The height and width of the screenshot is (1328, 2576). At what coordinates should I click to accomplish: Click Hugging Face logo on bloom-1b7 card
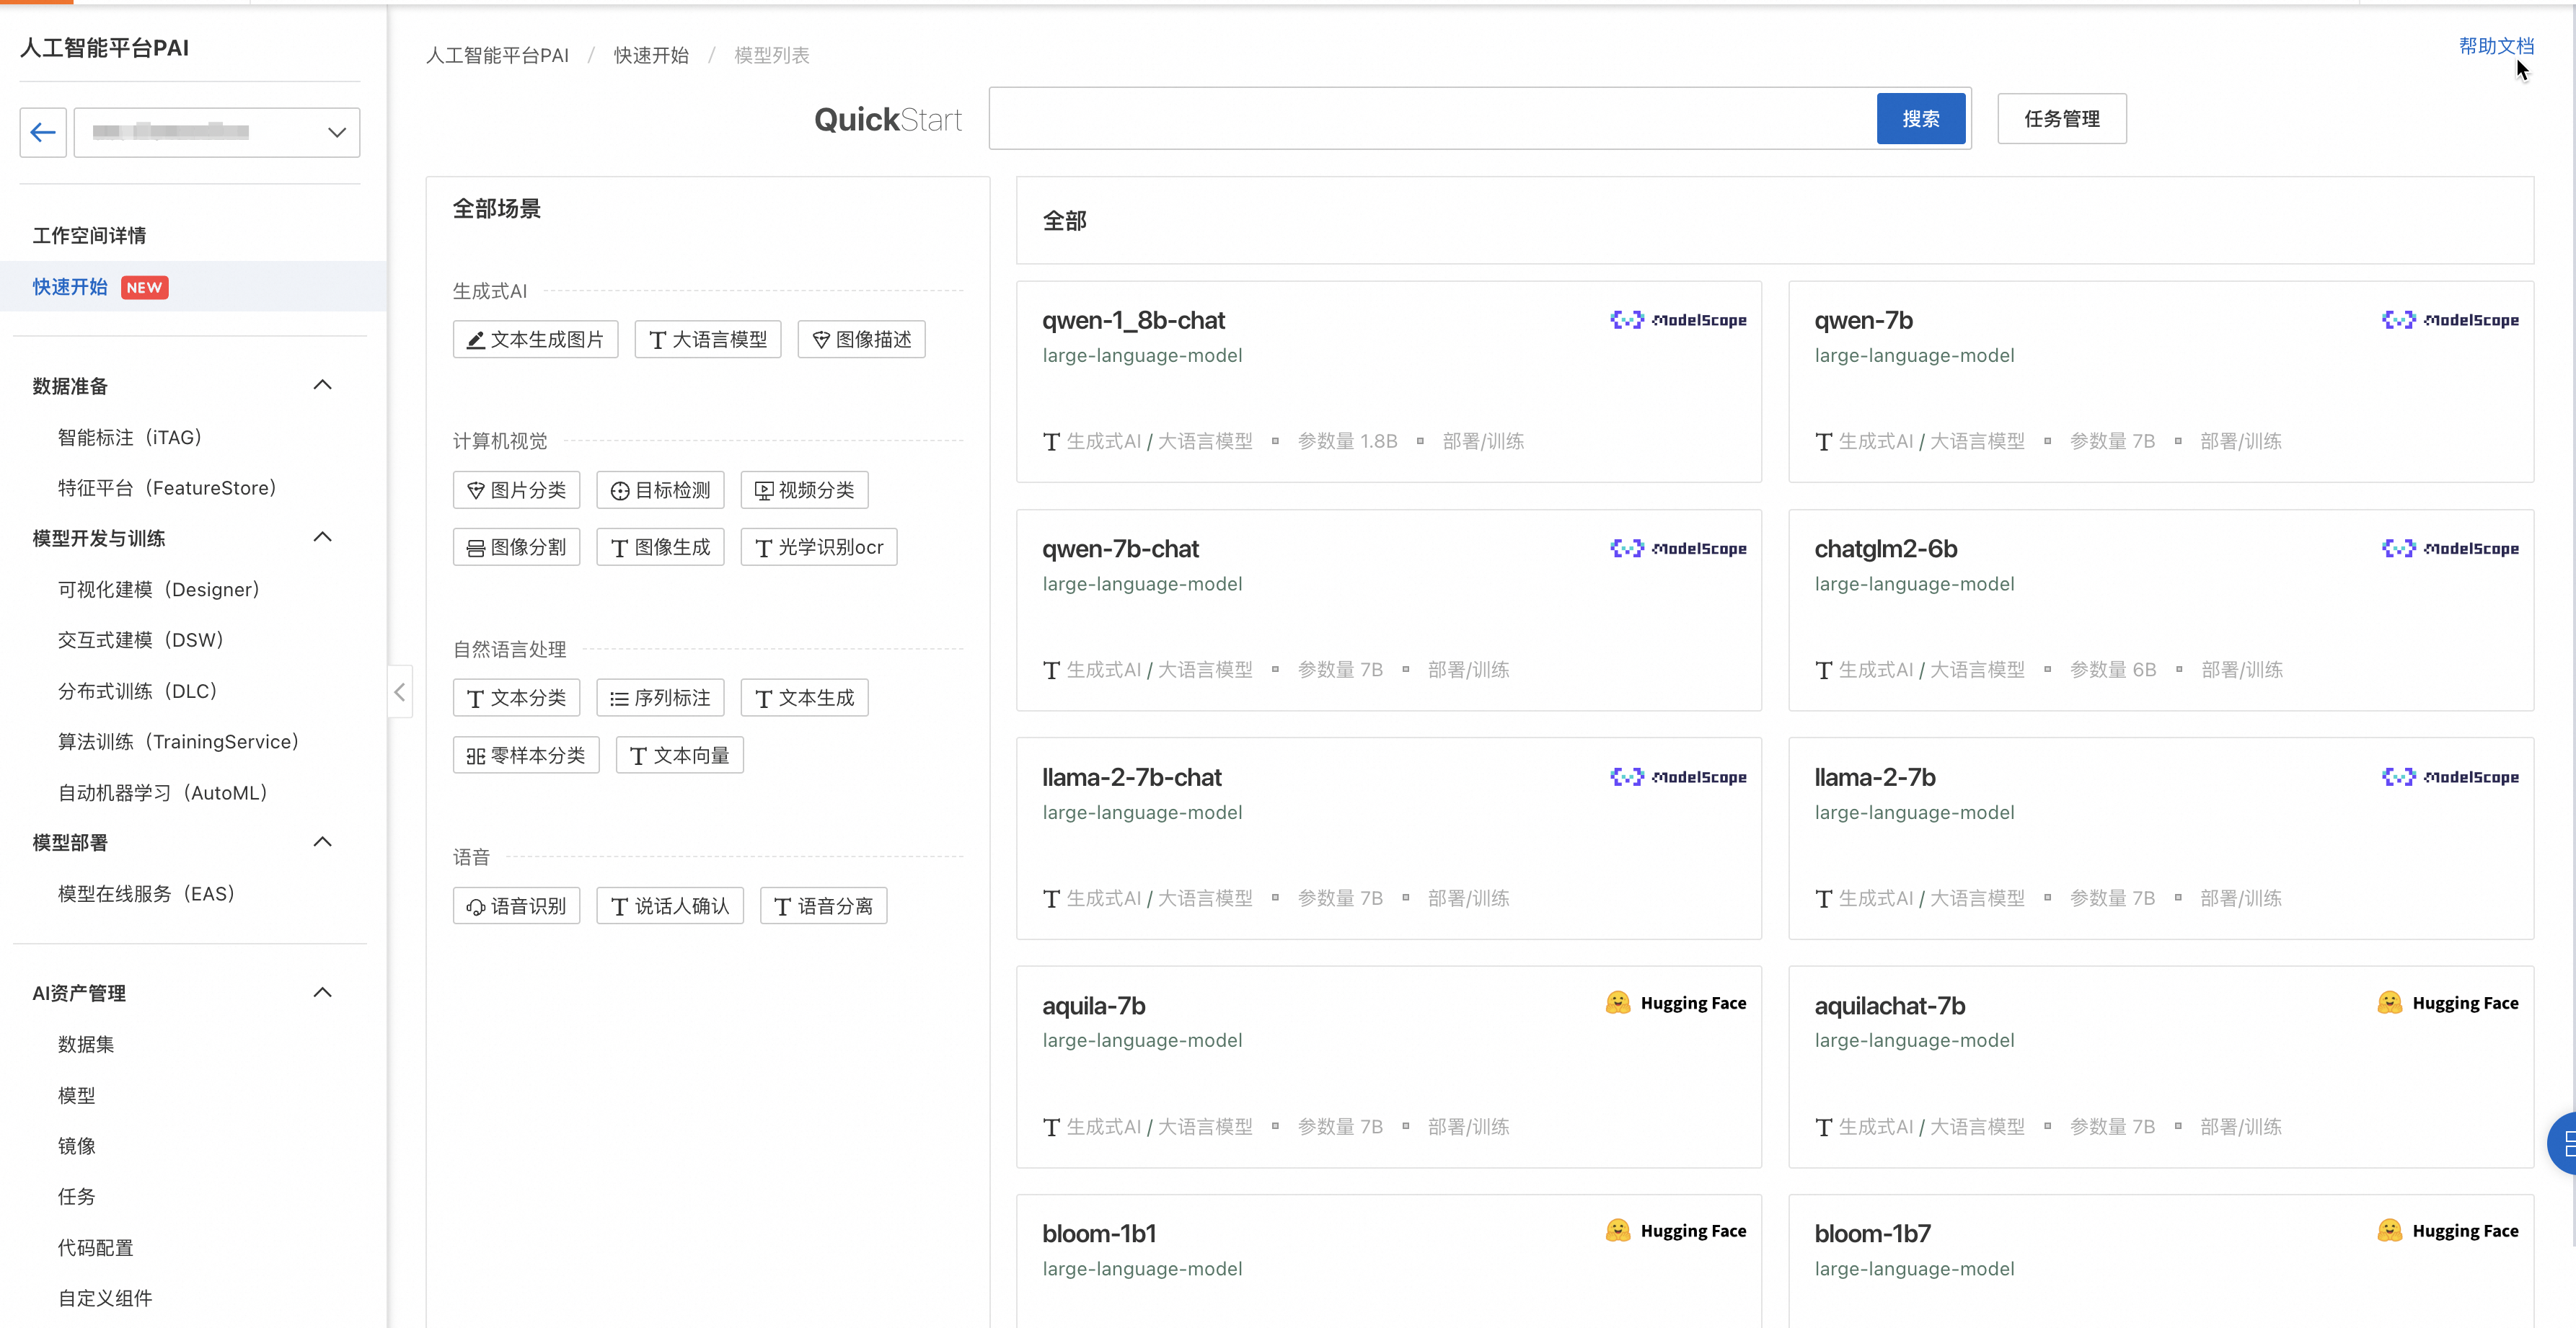coord(2448,1231)
